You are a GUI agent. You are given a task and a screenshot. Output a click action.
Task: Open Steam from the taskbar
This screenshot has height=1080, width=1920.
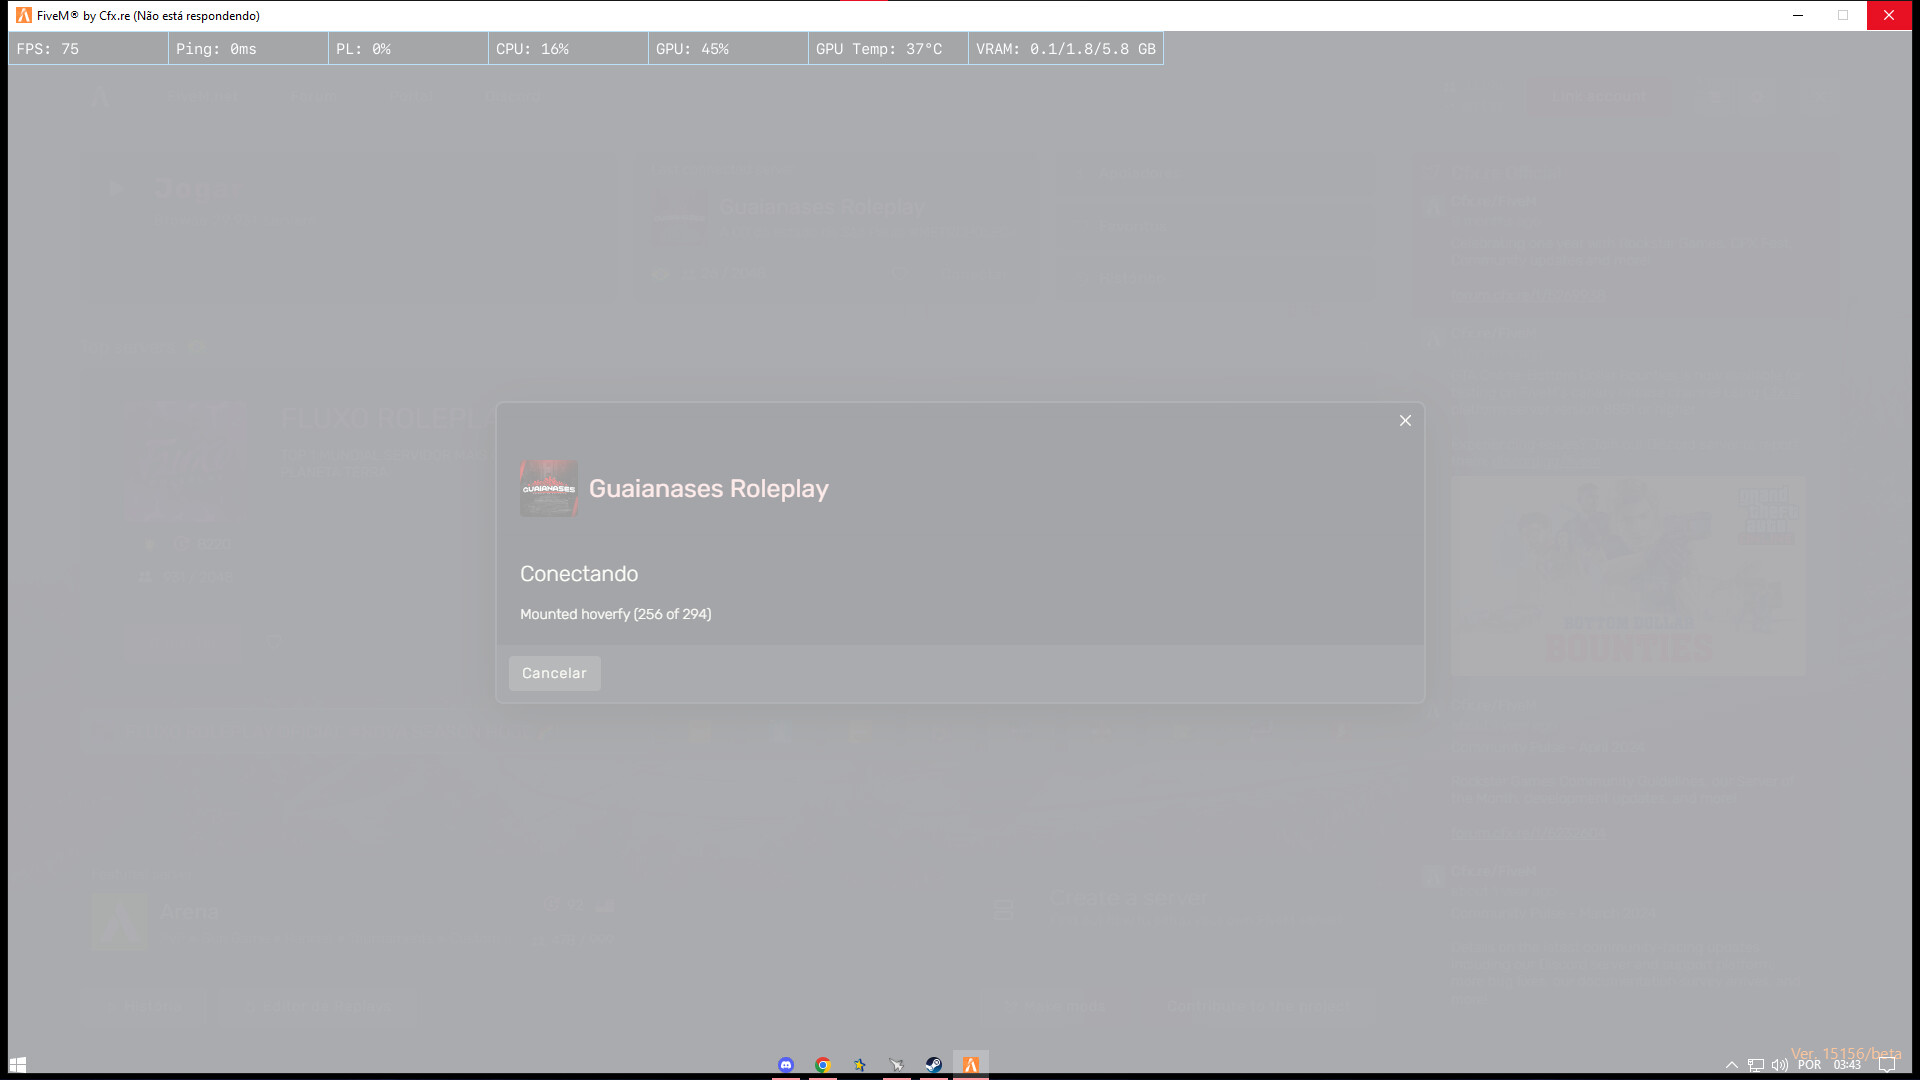(933, 1065)
